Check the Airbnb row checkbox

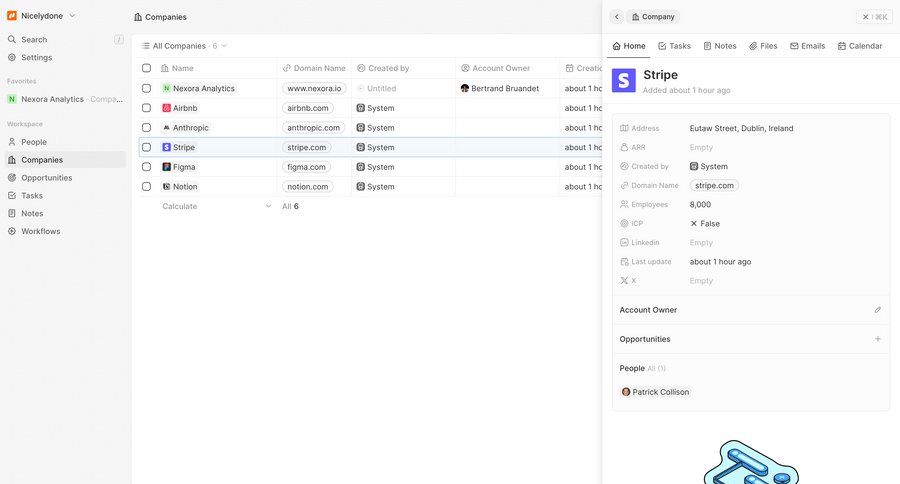(x=146, y=108)
